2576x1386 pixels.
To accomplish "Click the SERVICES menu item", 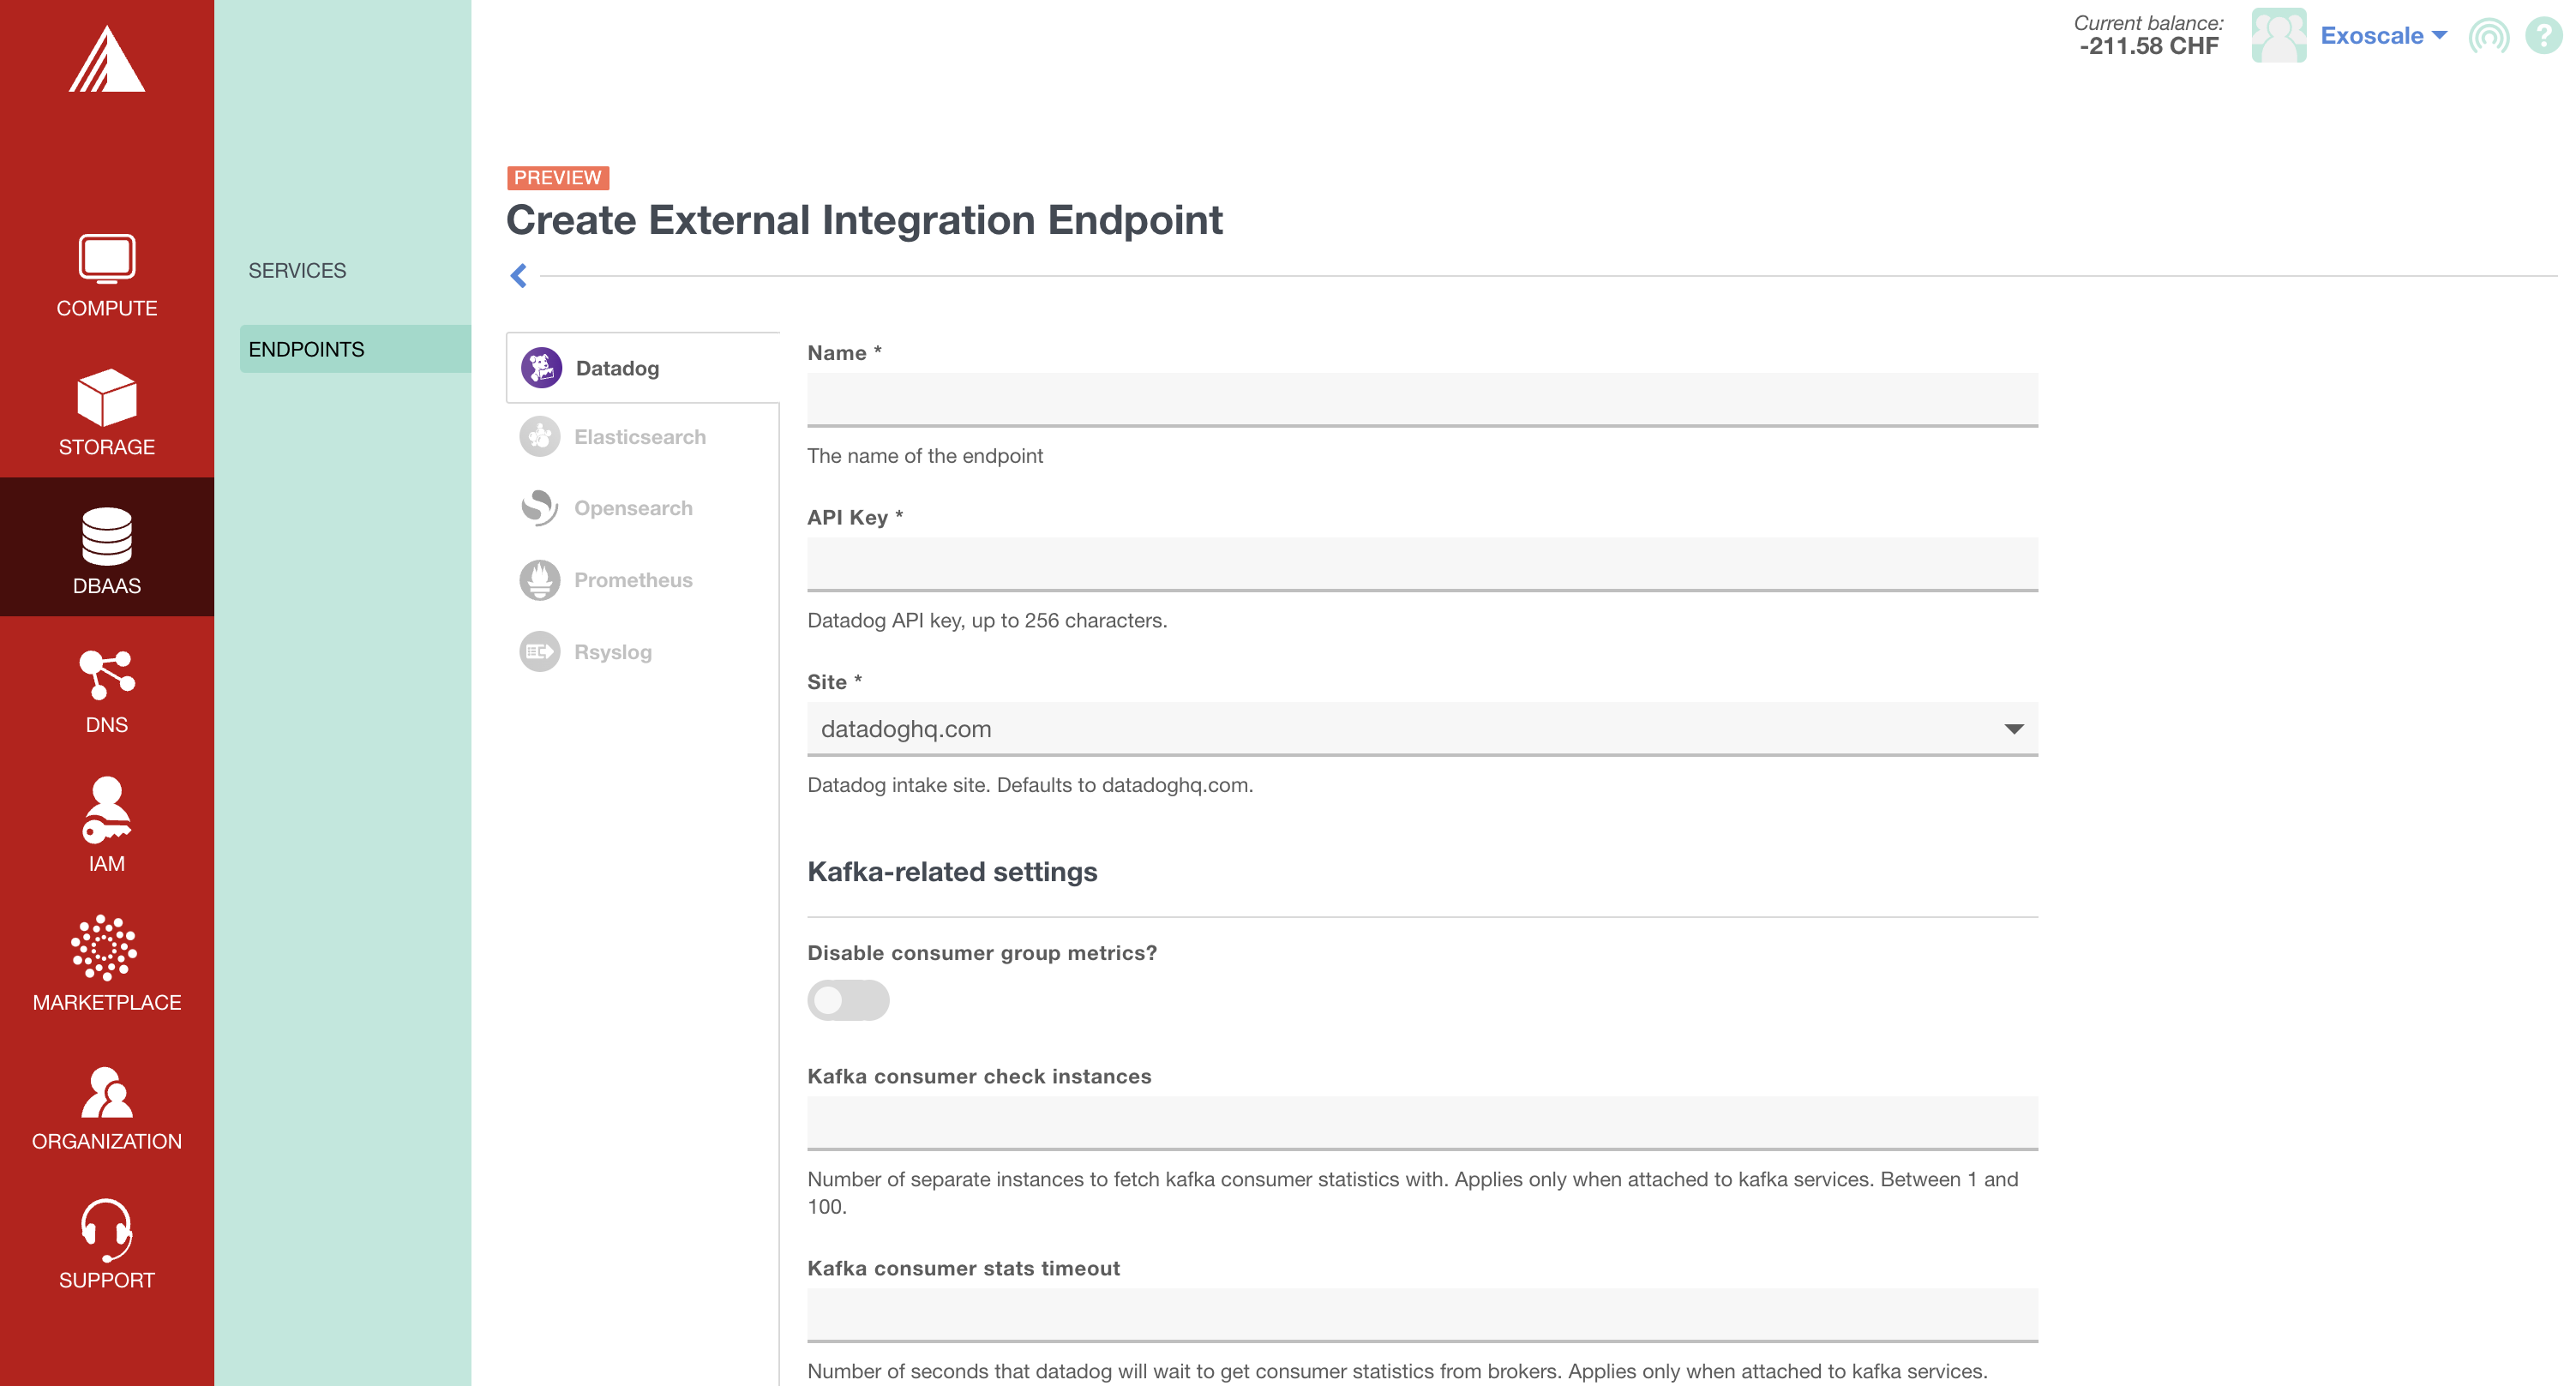I will click(296, 270).
